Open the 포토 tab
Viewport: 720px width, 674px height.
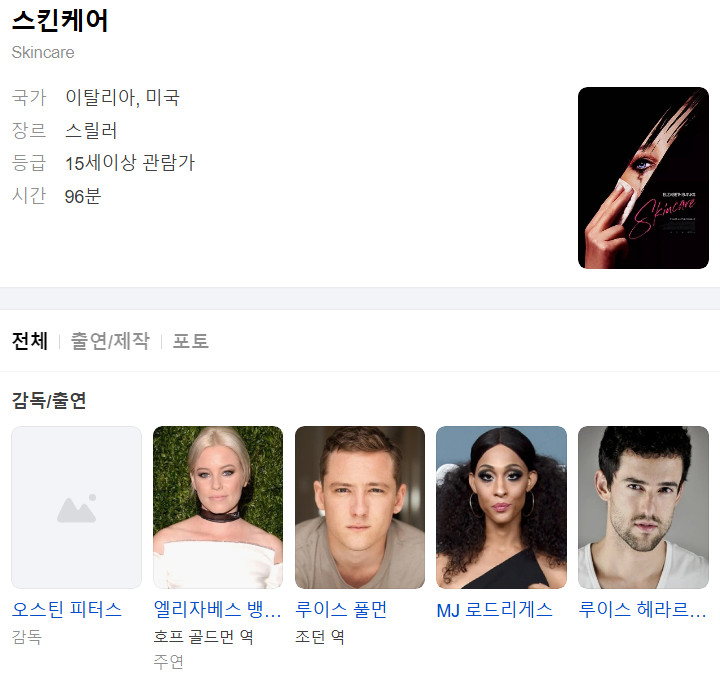(x=191, y=341)
